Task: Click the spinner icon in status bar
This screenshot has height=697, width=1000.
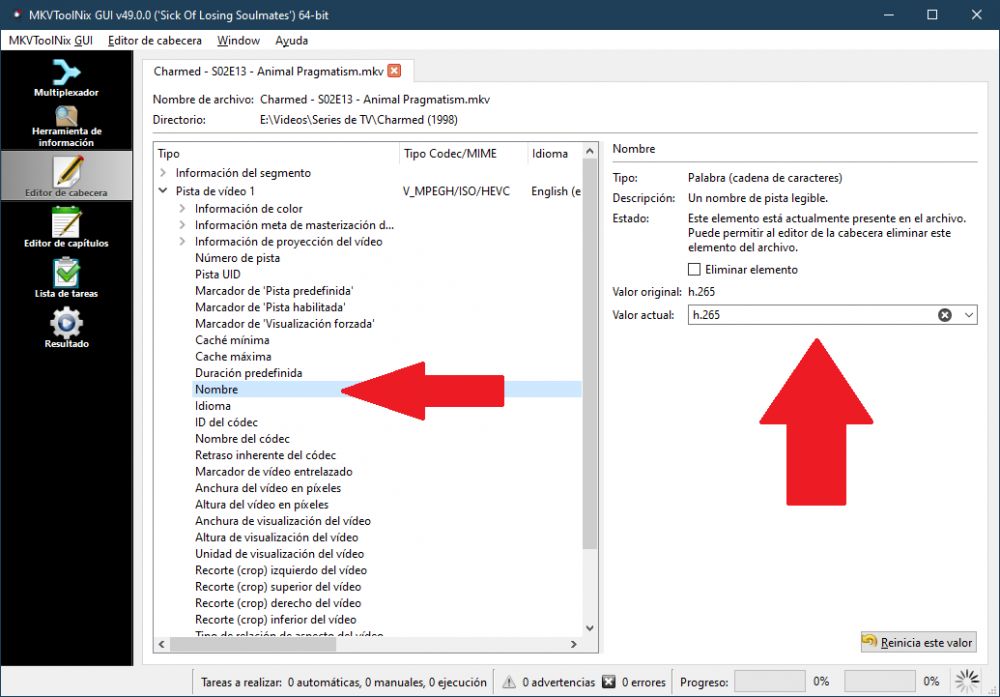Action: tap(967, 681)
